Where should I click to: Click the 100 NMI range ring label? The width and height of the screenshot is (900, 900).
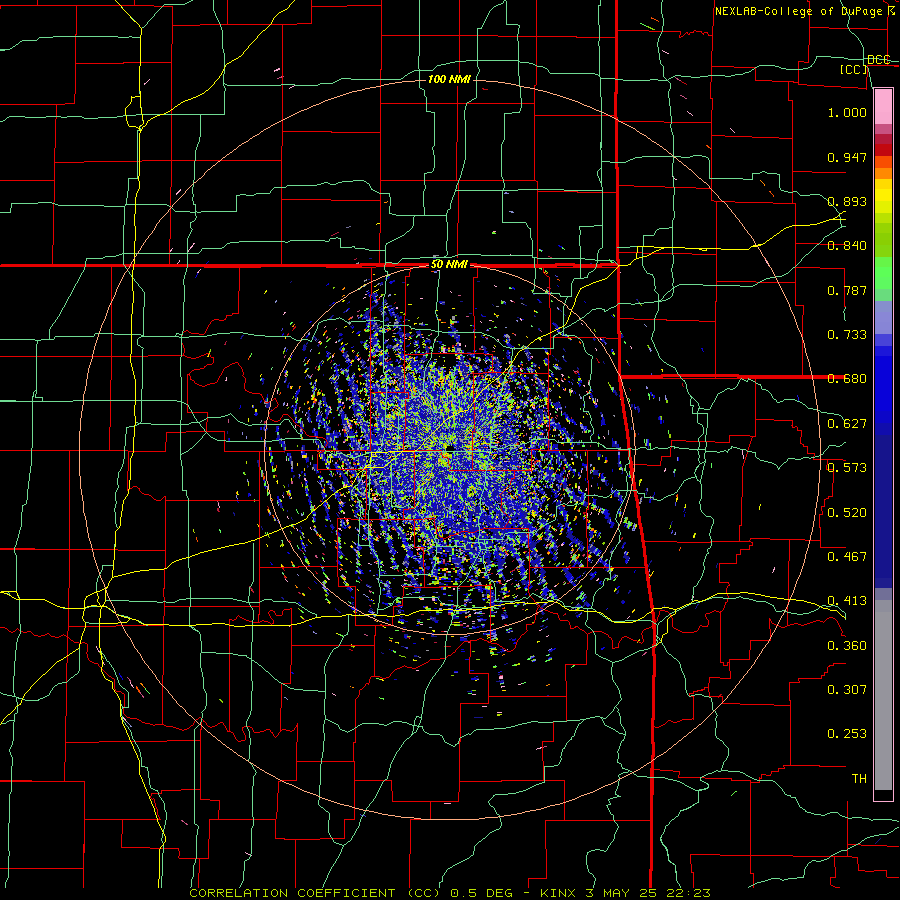449,79
